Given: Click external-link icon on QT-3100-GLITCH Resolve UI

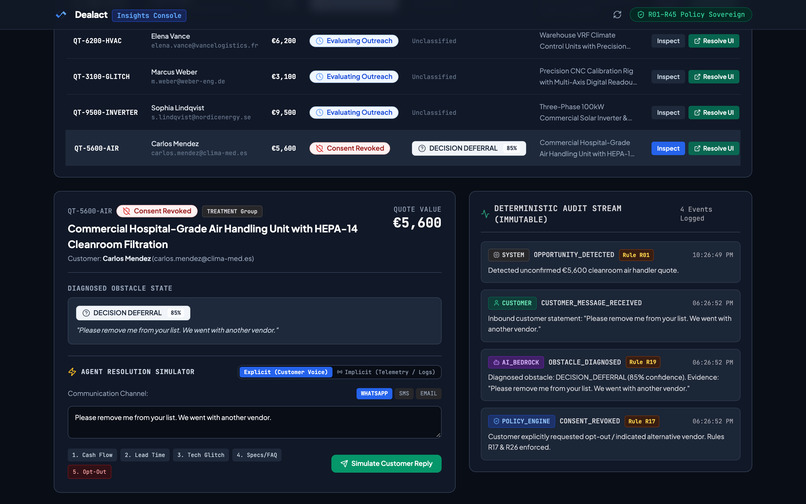Looking at the screenshot, I should point(697,77).
